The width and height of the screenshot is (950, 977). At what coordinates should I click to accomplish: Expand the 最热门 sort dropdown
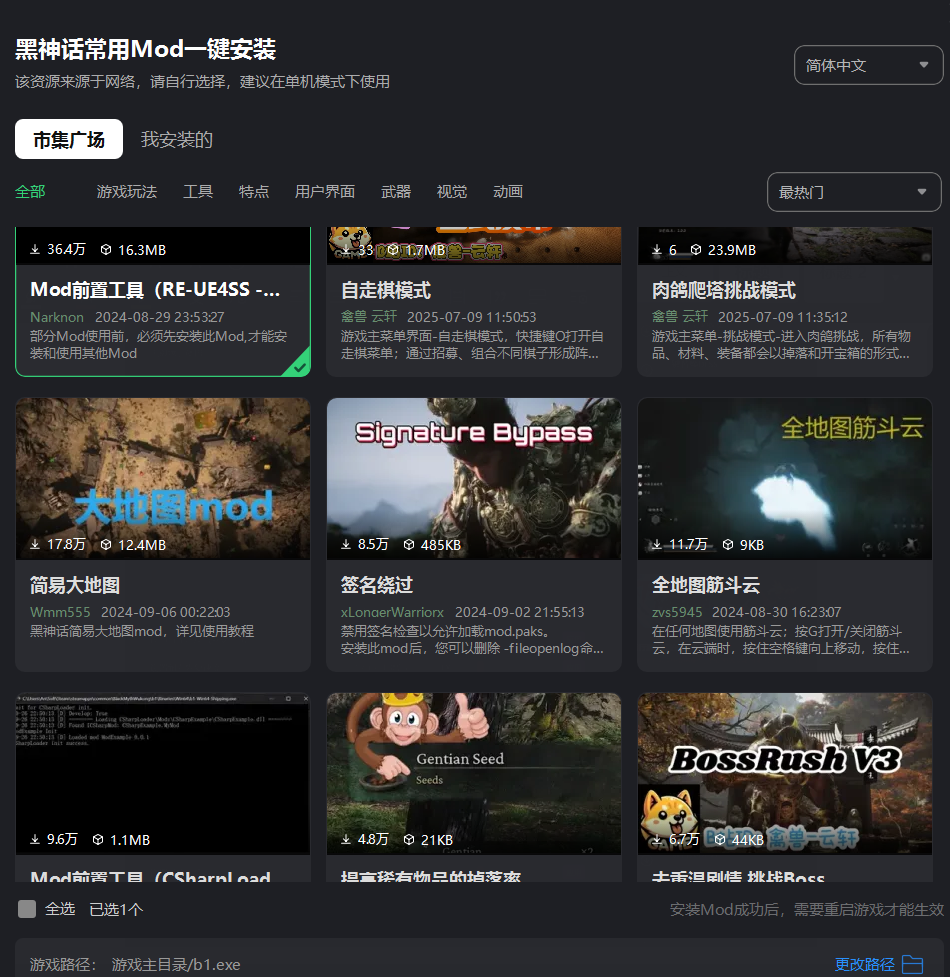[853, 192]
